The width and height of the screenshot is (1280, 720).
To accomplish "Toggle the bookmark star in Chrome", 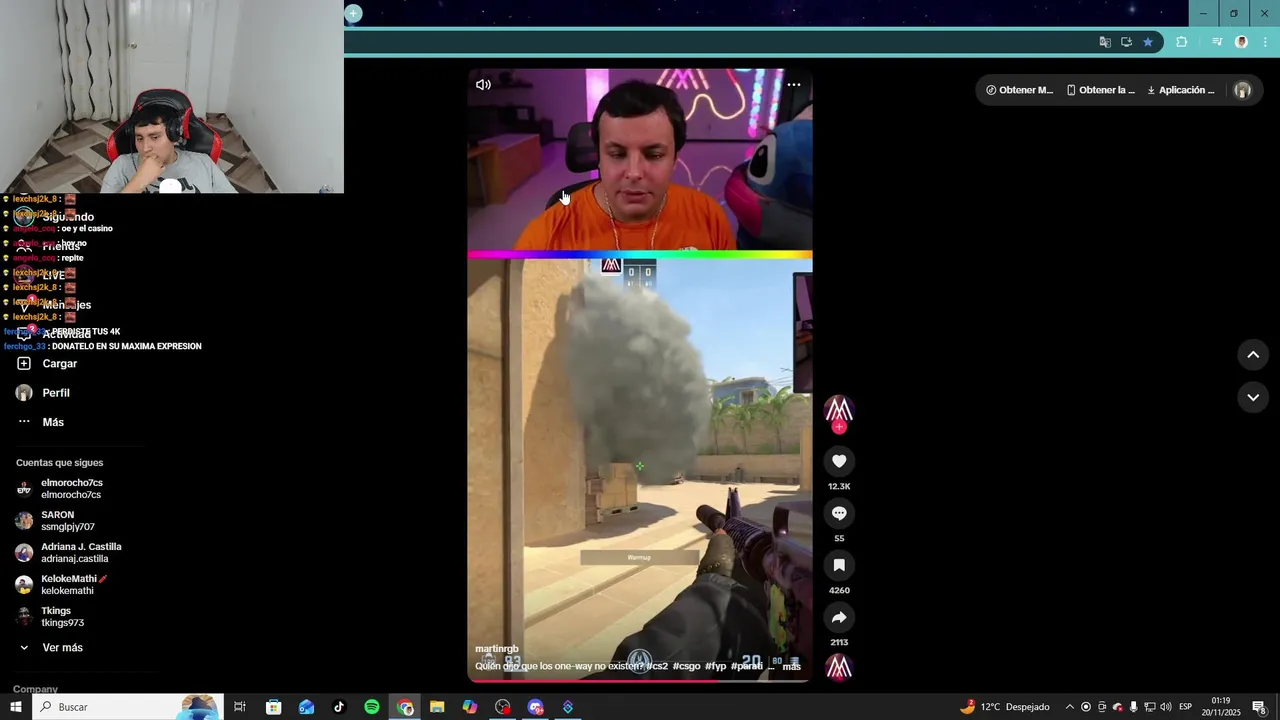I will coord(1148,42).
